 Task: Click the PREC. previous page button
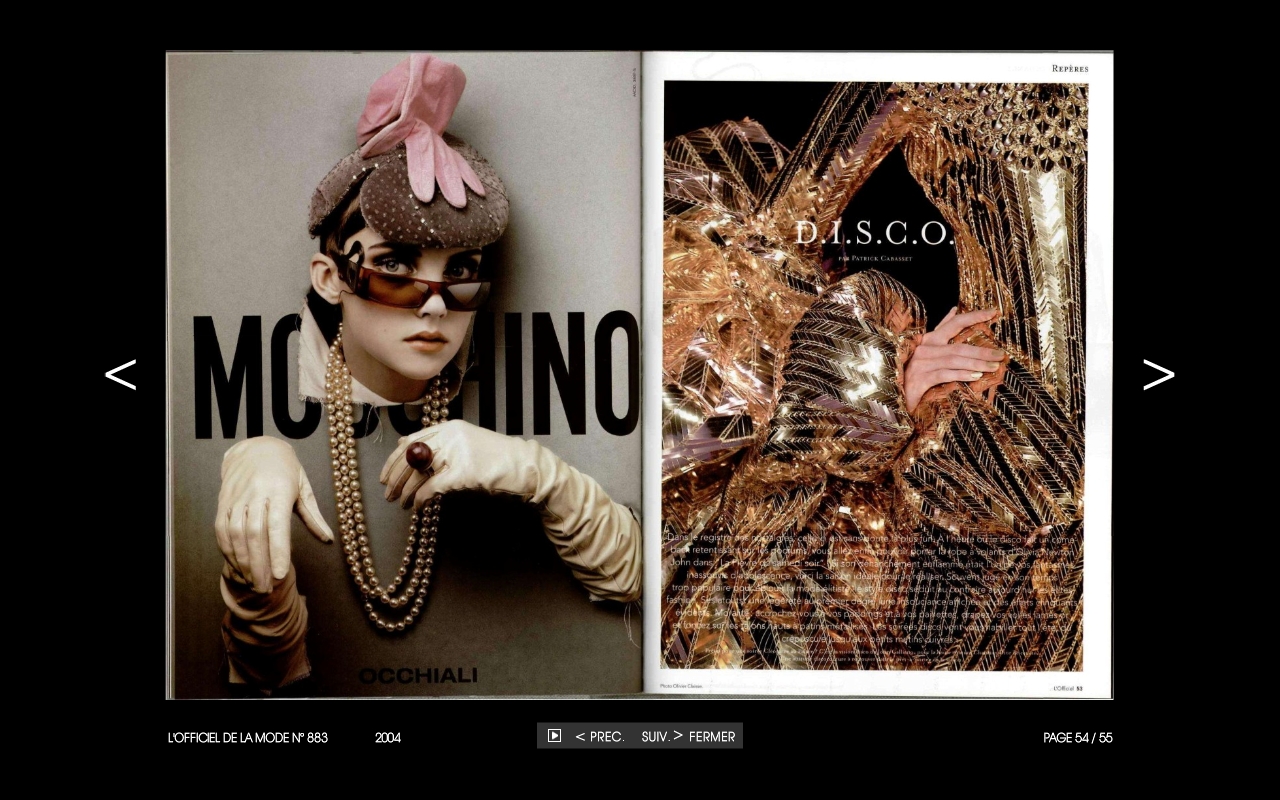(600, 736)
